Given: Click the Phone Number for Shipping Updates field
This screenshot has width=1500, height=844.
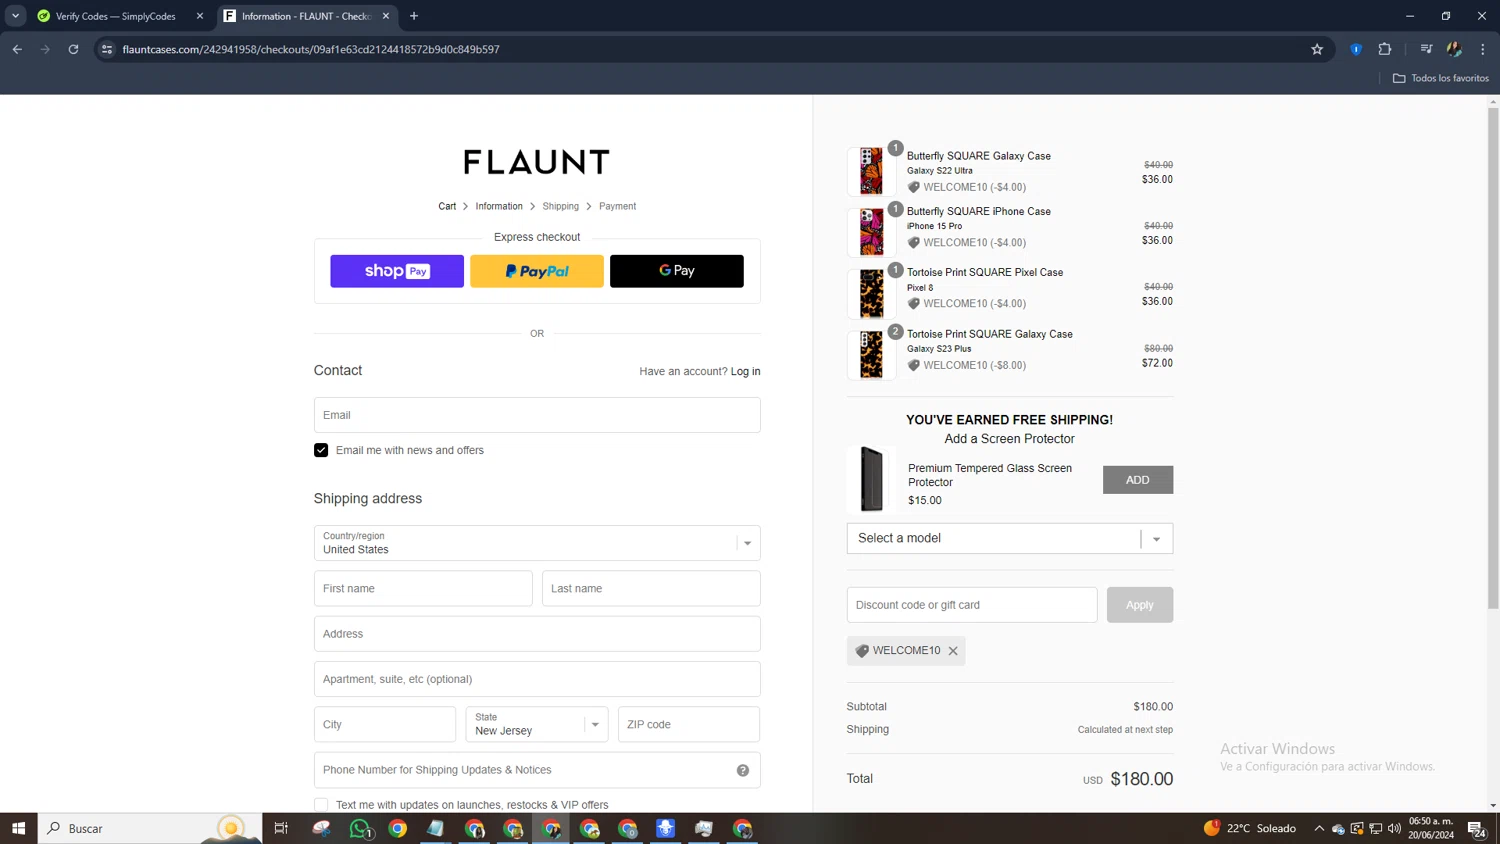Looking at the screenshot, I should [537, 770].
